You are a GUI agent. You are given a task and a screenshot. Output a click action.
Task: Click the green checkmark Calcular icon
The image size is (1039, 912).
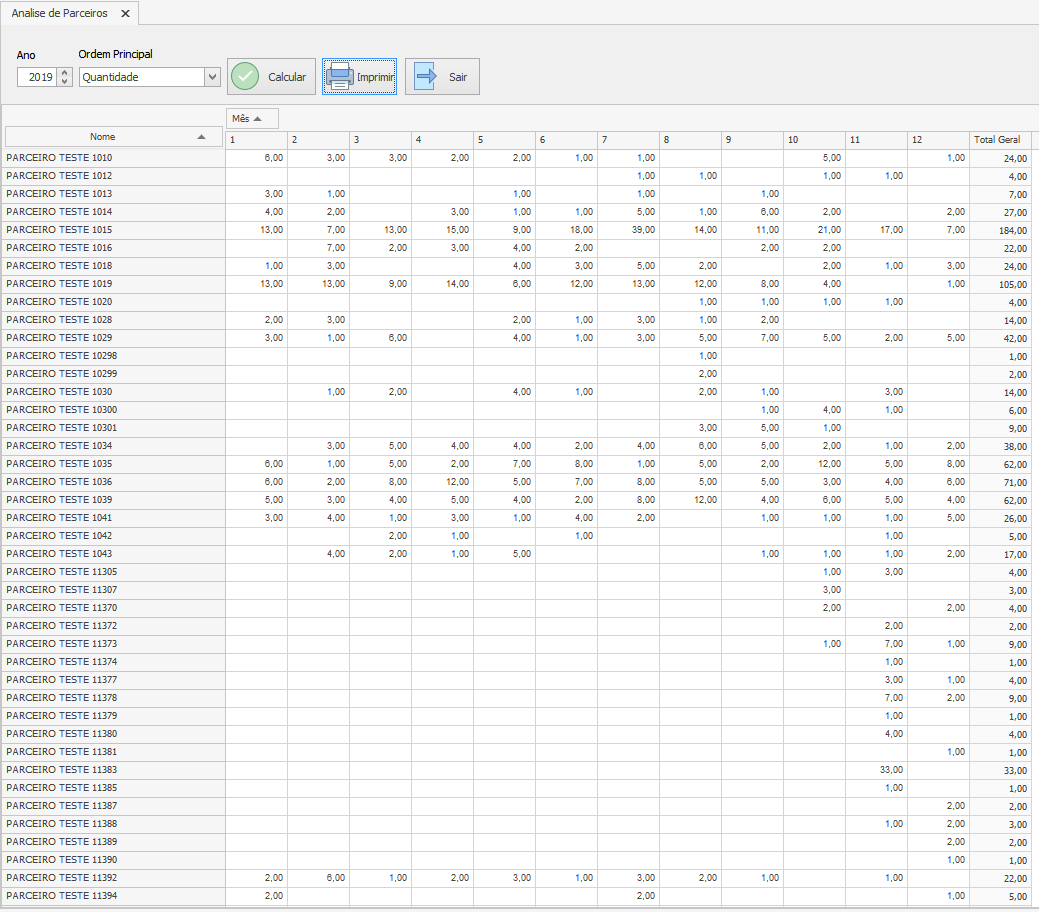[x=245, y=77]
